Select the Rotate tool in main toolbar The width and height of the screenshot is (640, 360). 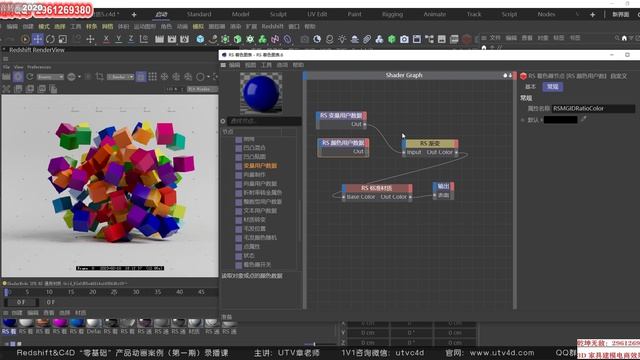point(50,39)
